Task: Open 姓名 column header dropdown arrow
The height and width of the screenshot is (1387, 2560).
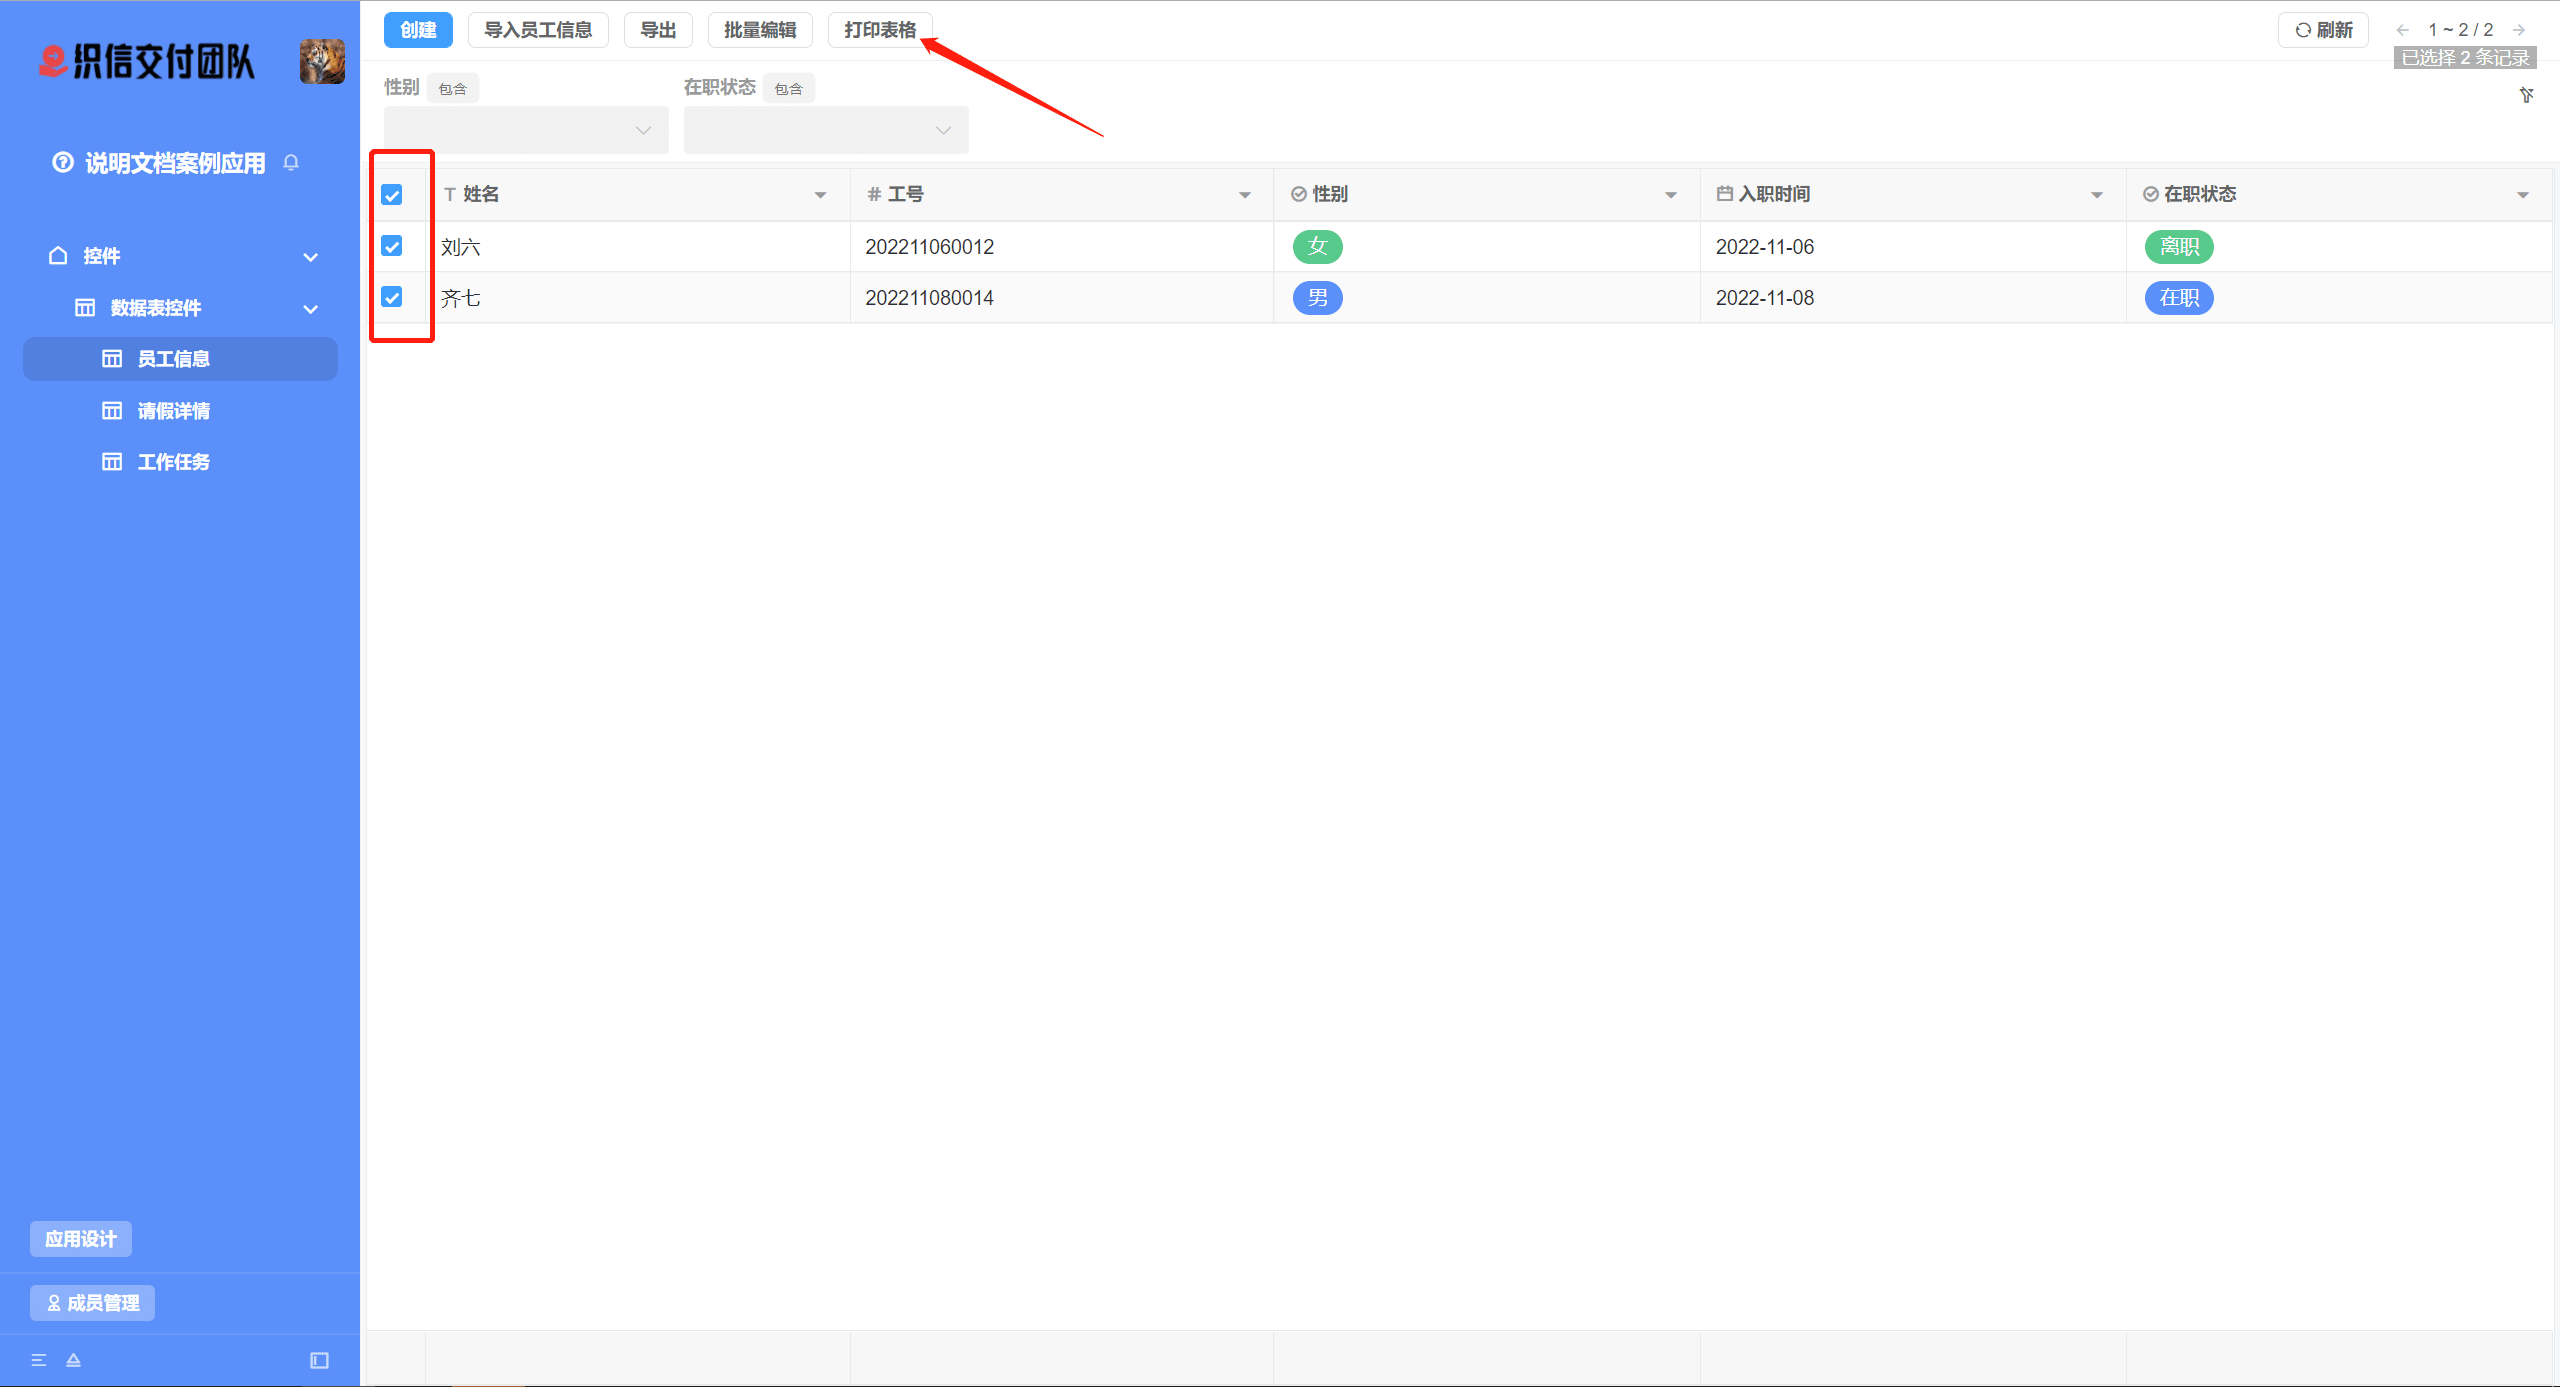Action: pyautogui.click(x=820, y=195)
